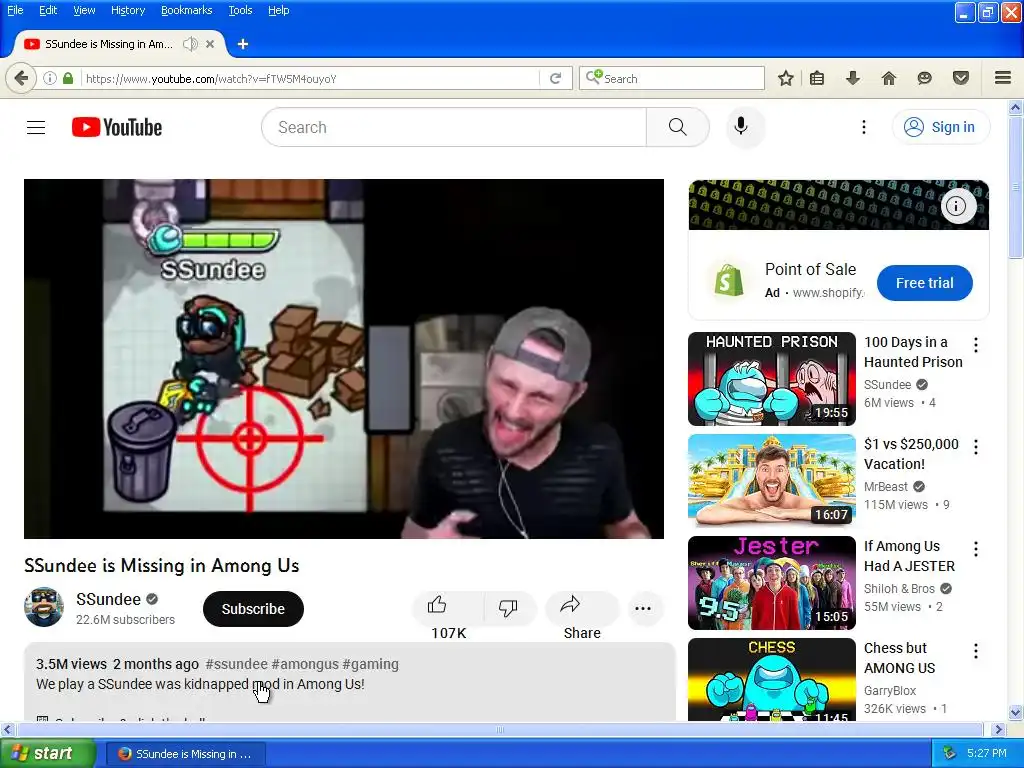Open a new tab with plus
This screenshot has height=768, width=1024.
pyautogui.click(x=243, y=44)
